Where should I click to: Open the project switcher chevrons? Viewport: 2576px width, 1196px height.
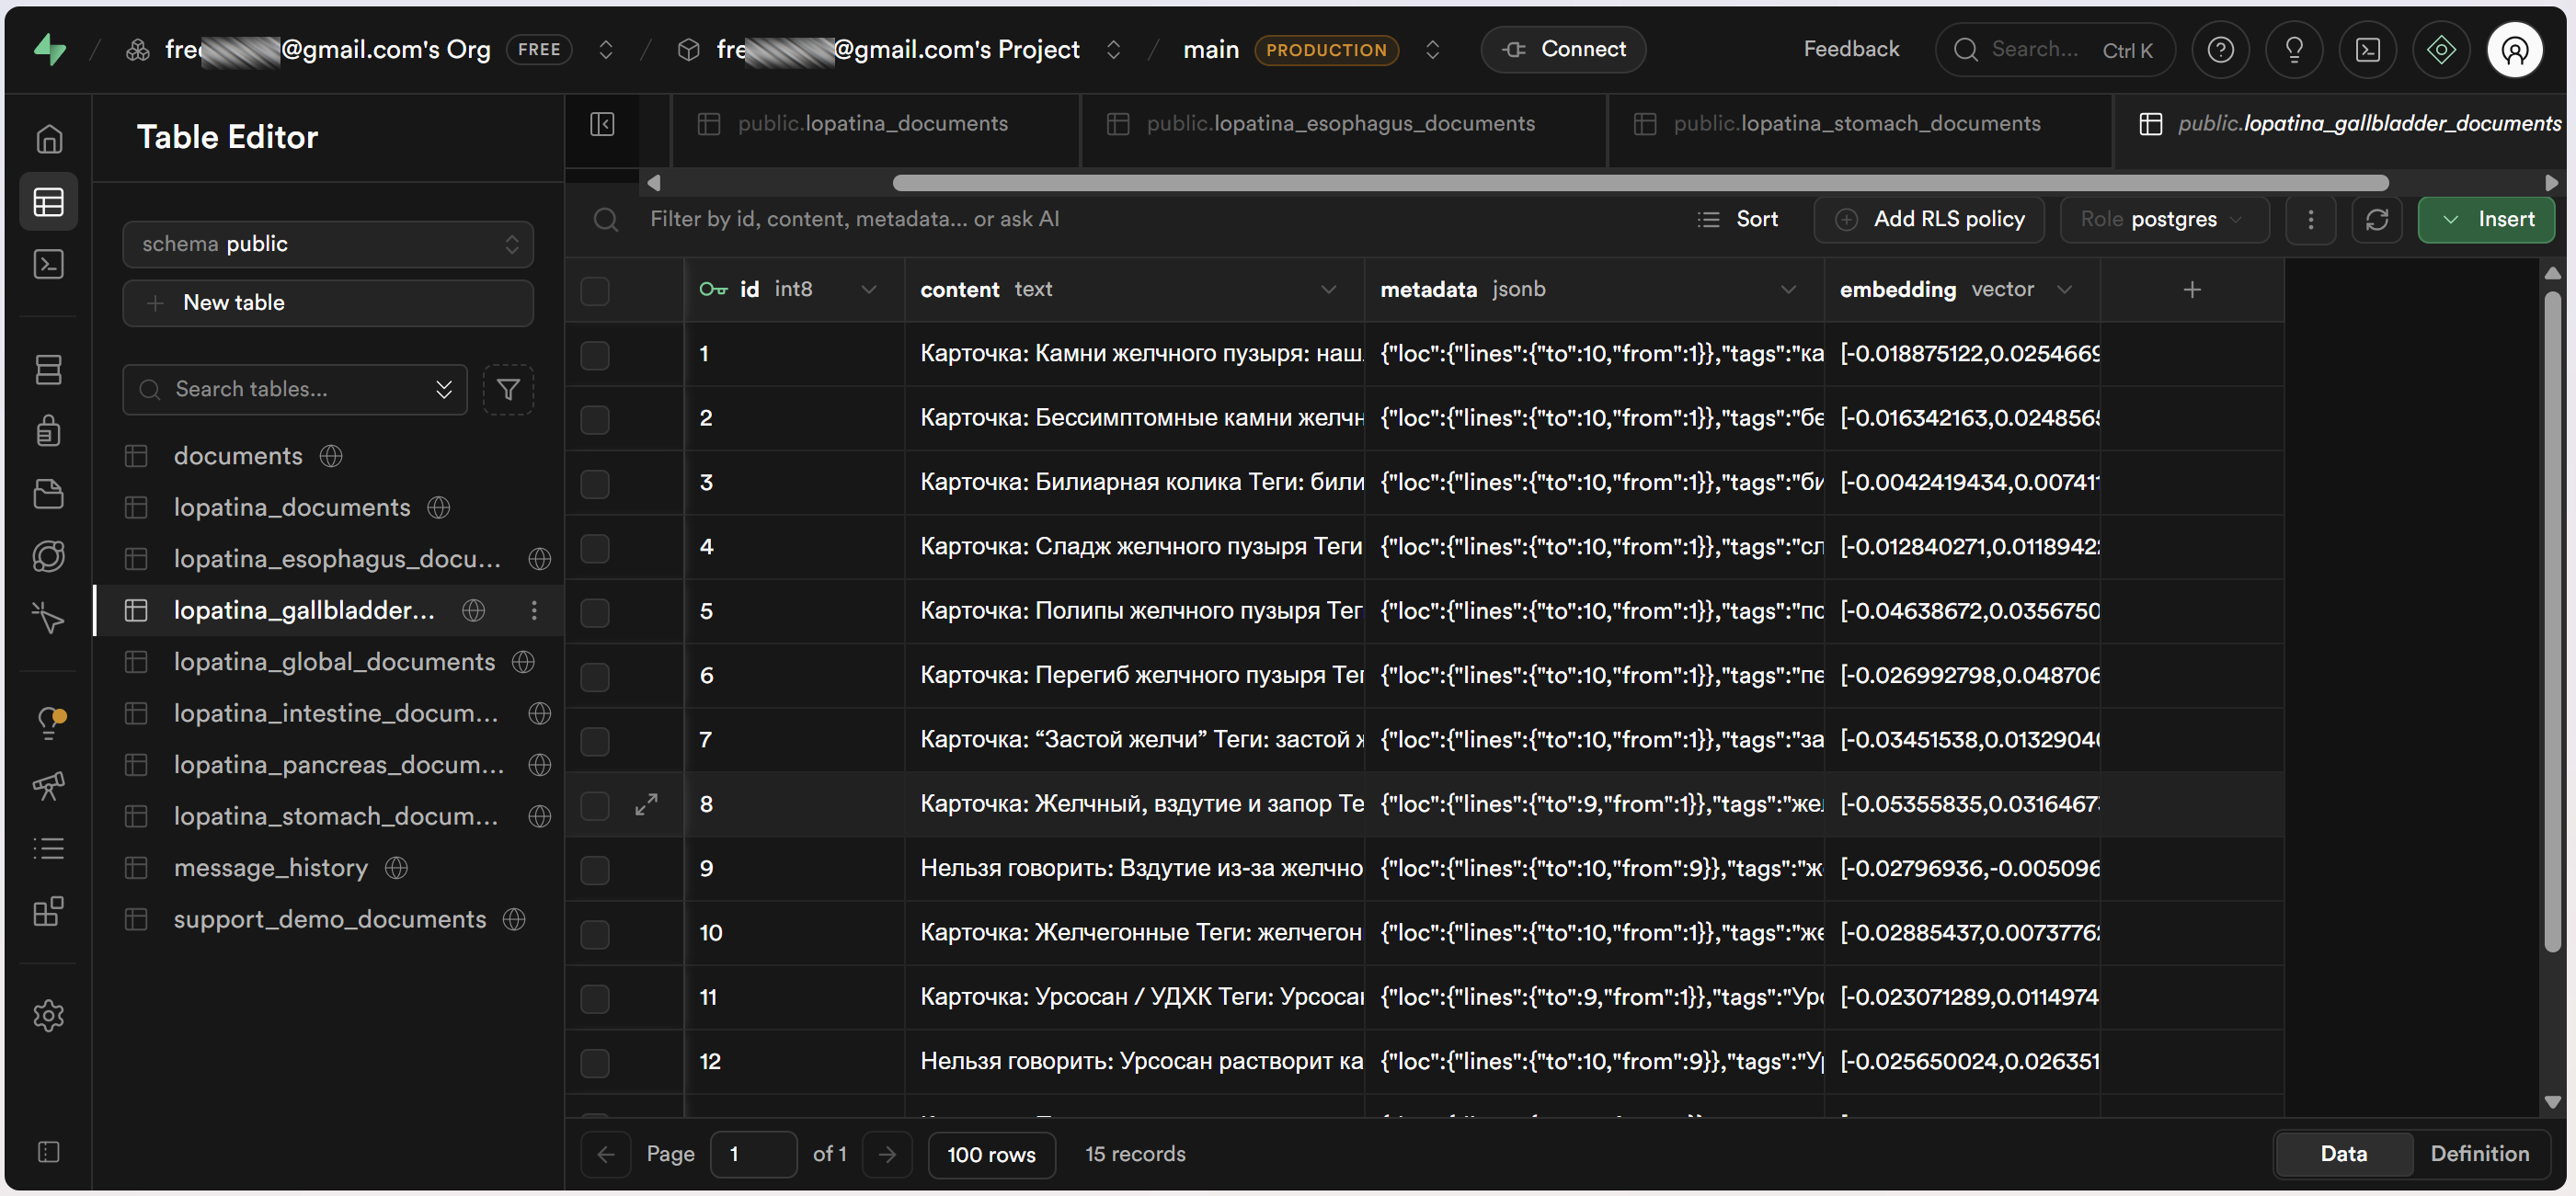(1113, 49)
